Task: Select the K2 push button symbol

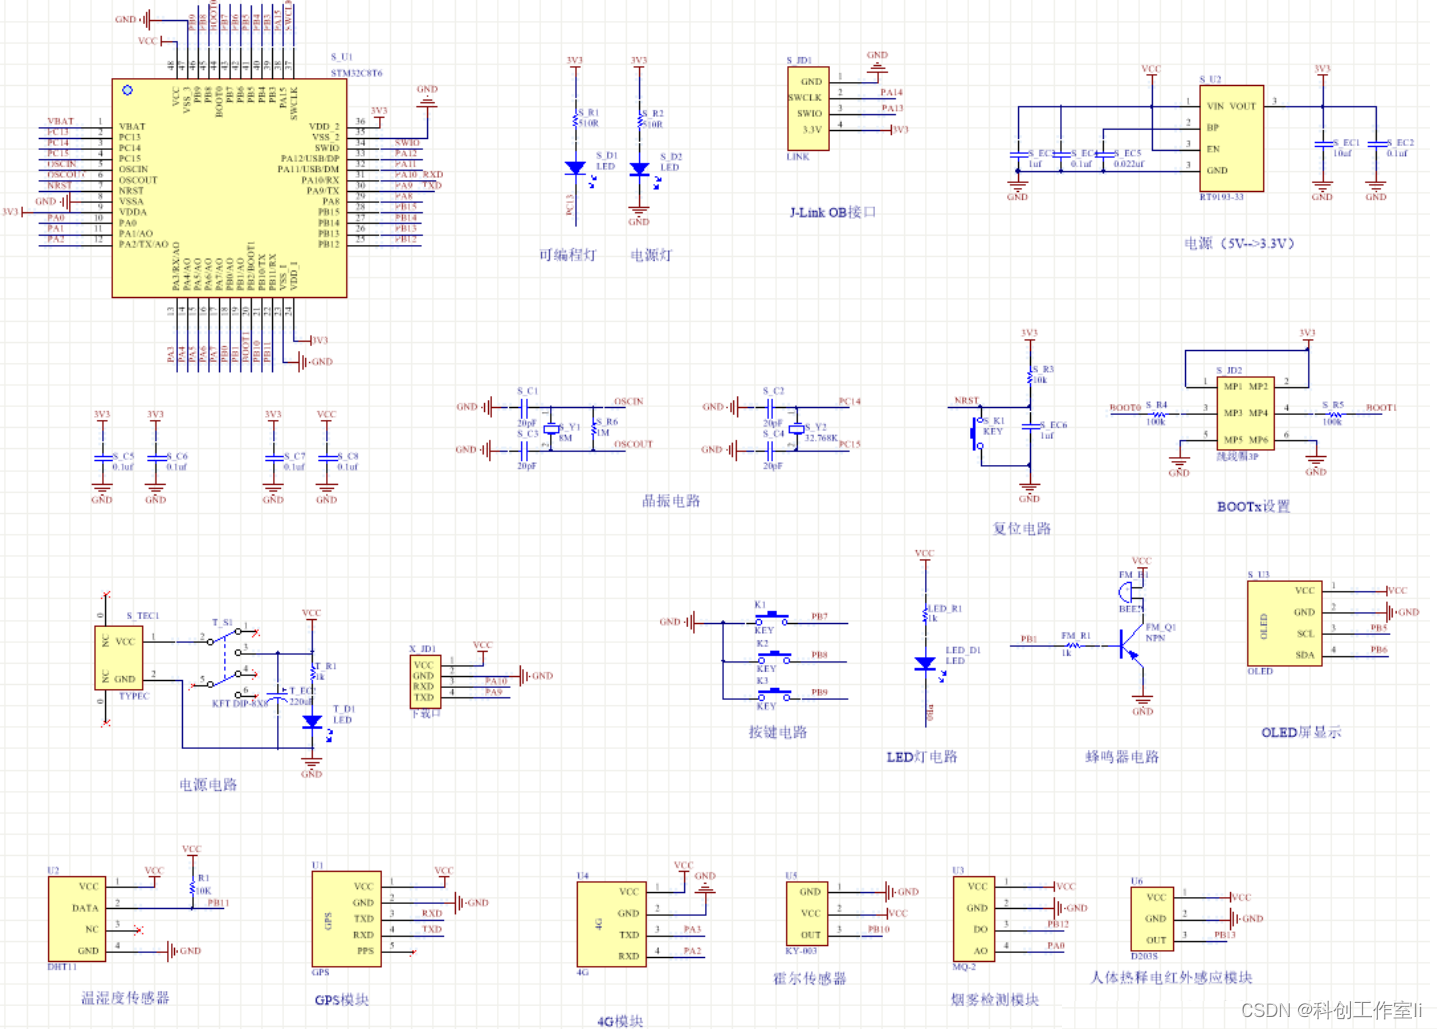Action: (x=772, y=656)
